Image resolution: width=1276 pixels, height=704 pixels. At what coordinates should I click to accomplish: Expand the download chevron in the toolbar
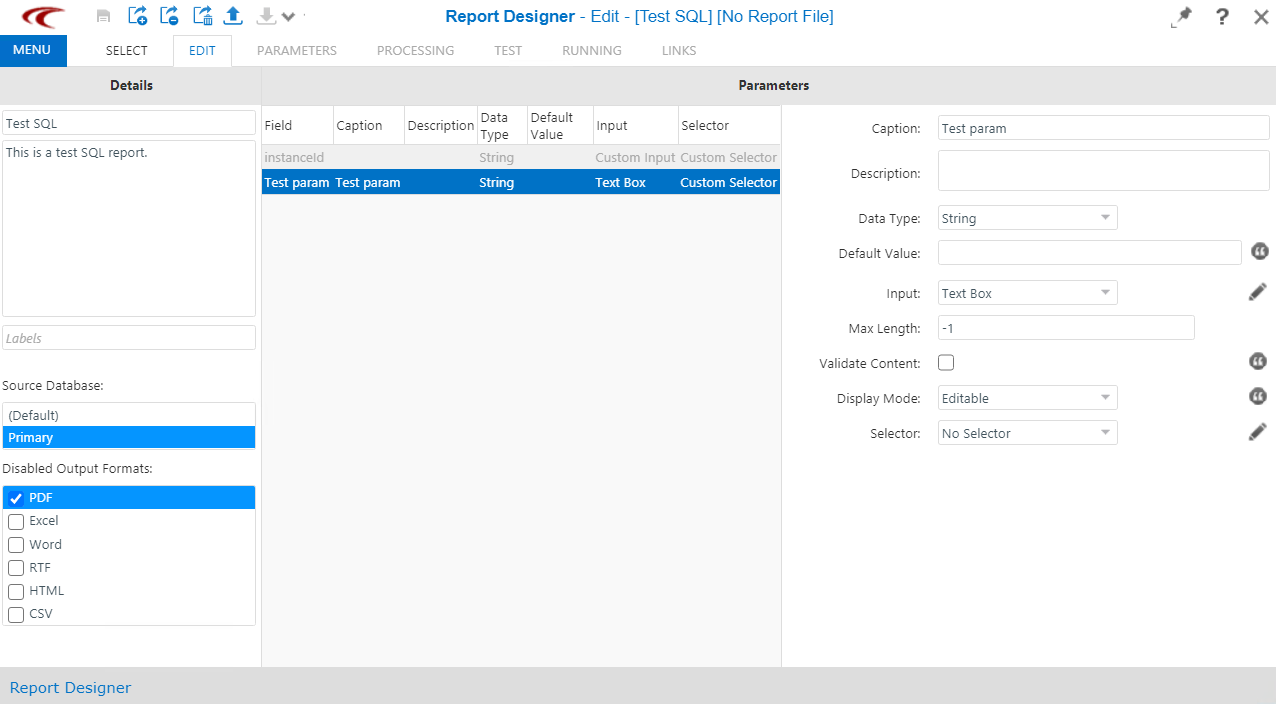[288, 17]
